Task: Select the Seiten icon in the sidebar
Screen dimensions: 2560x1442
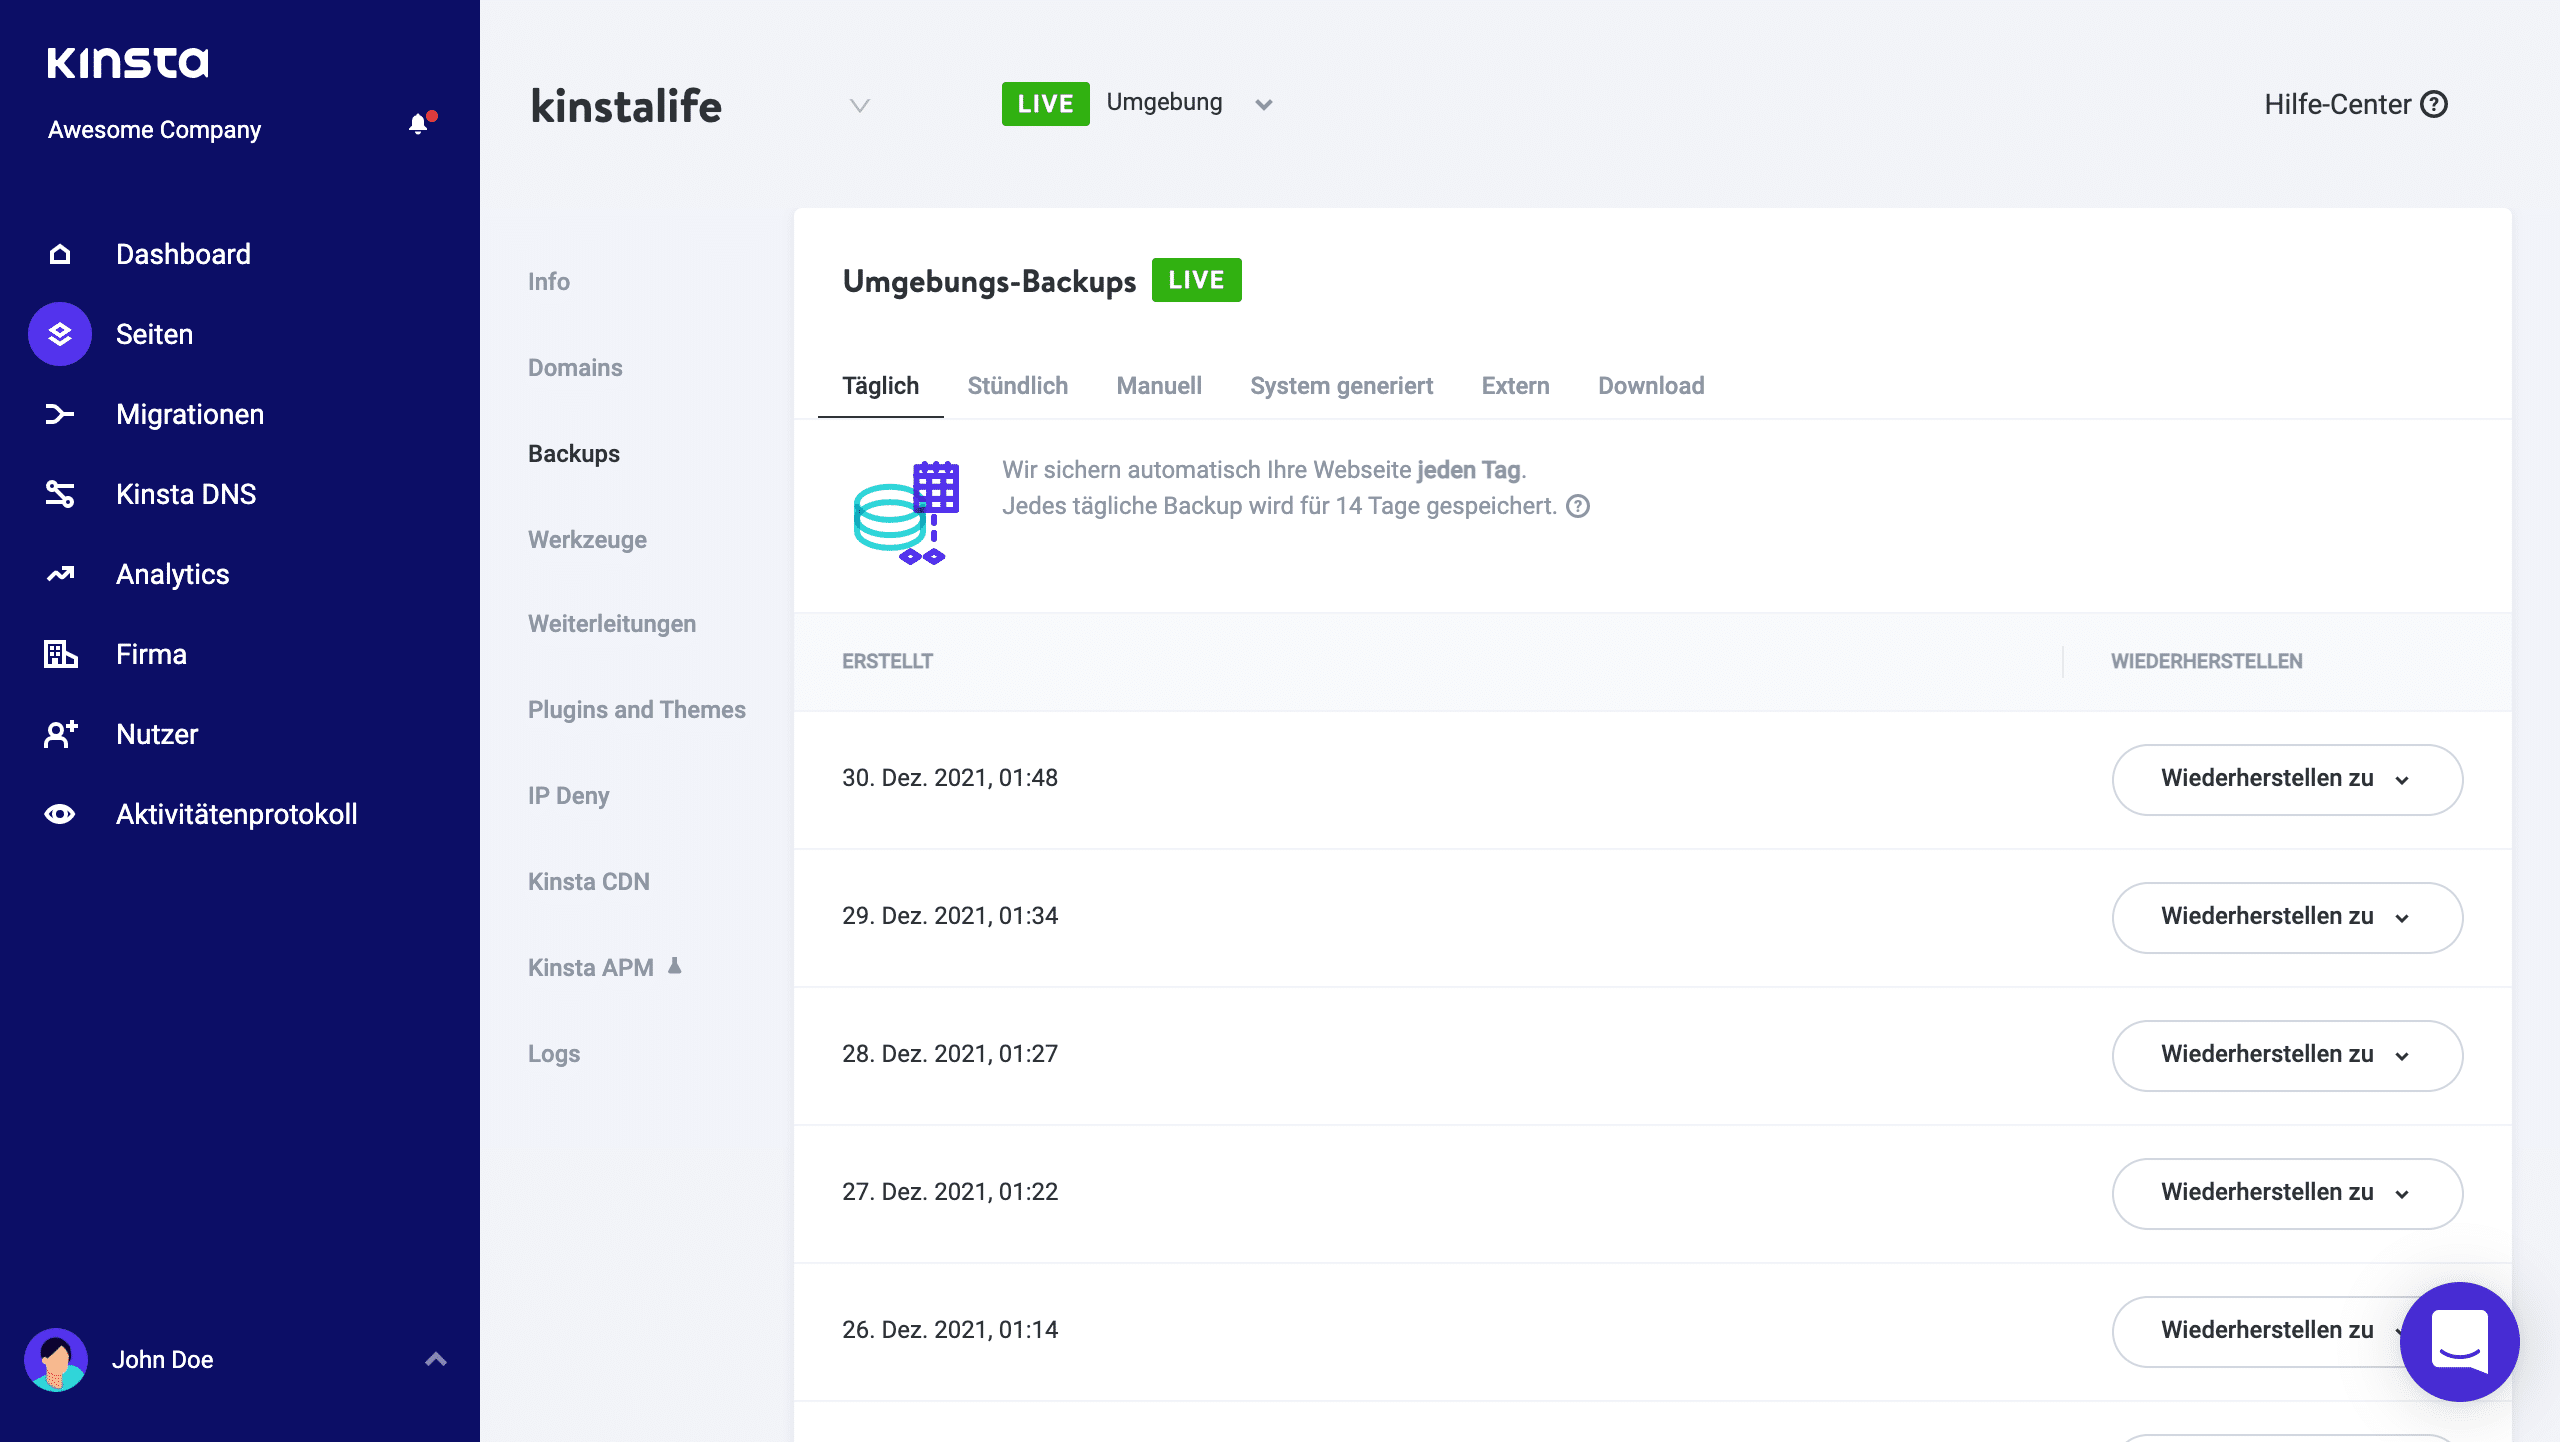Action: tap(59, 333)
